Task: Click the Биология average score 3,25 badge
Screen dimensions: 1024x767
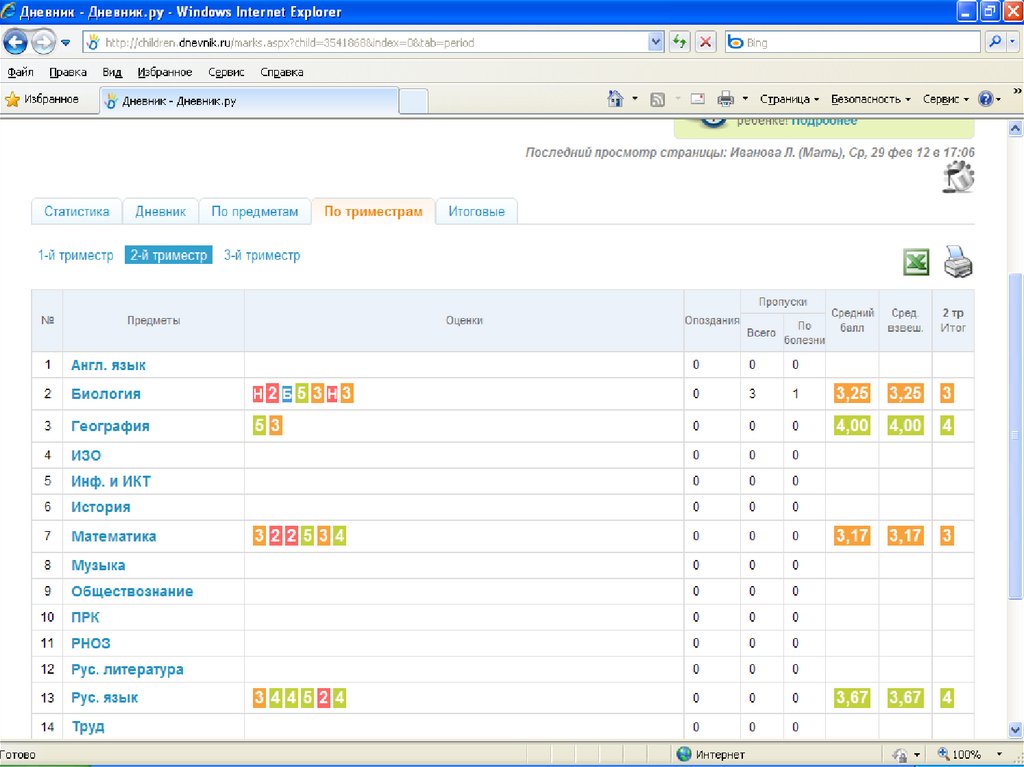Action: (852, 394)
